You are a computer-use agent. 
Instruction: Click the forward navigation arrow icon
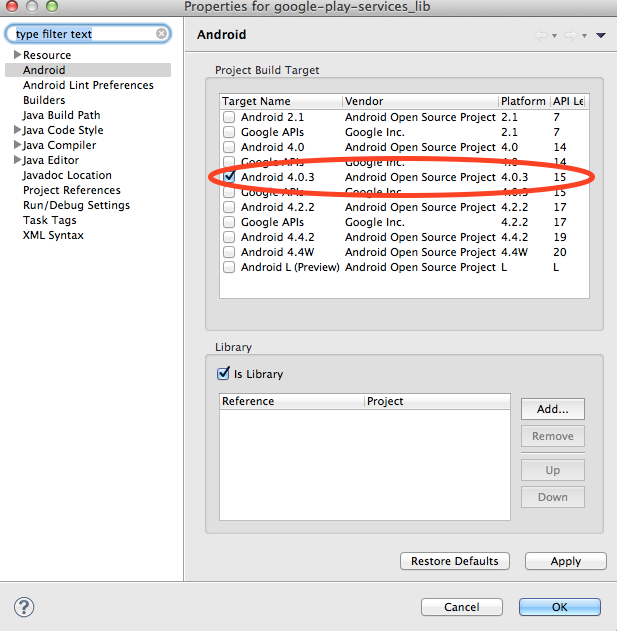(x=570, y=35)
